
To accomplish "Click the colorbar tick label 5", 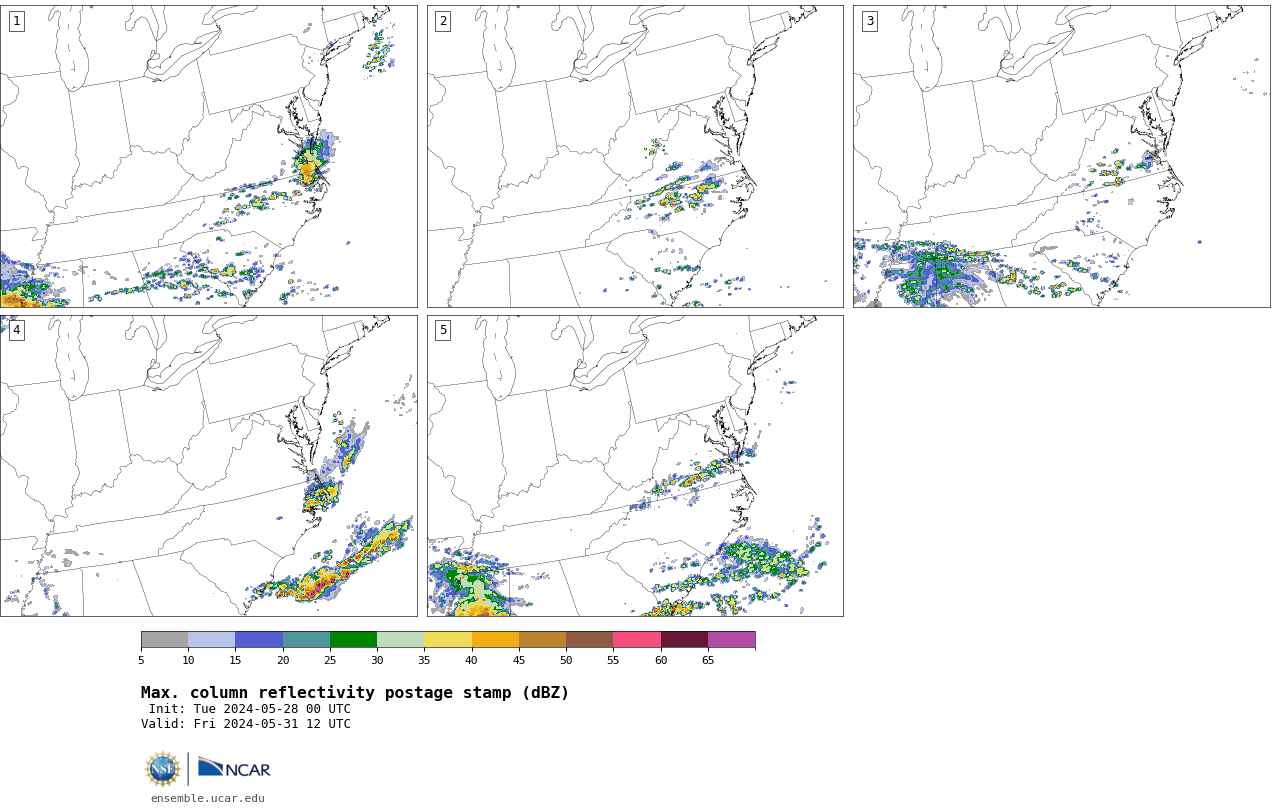I will [141, 660].
